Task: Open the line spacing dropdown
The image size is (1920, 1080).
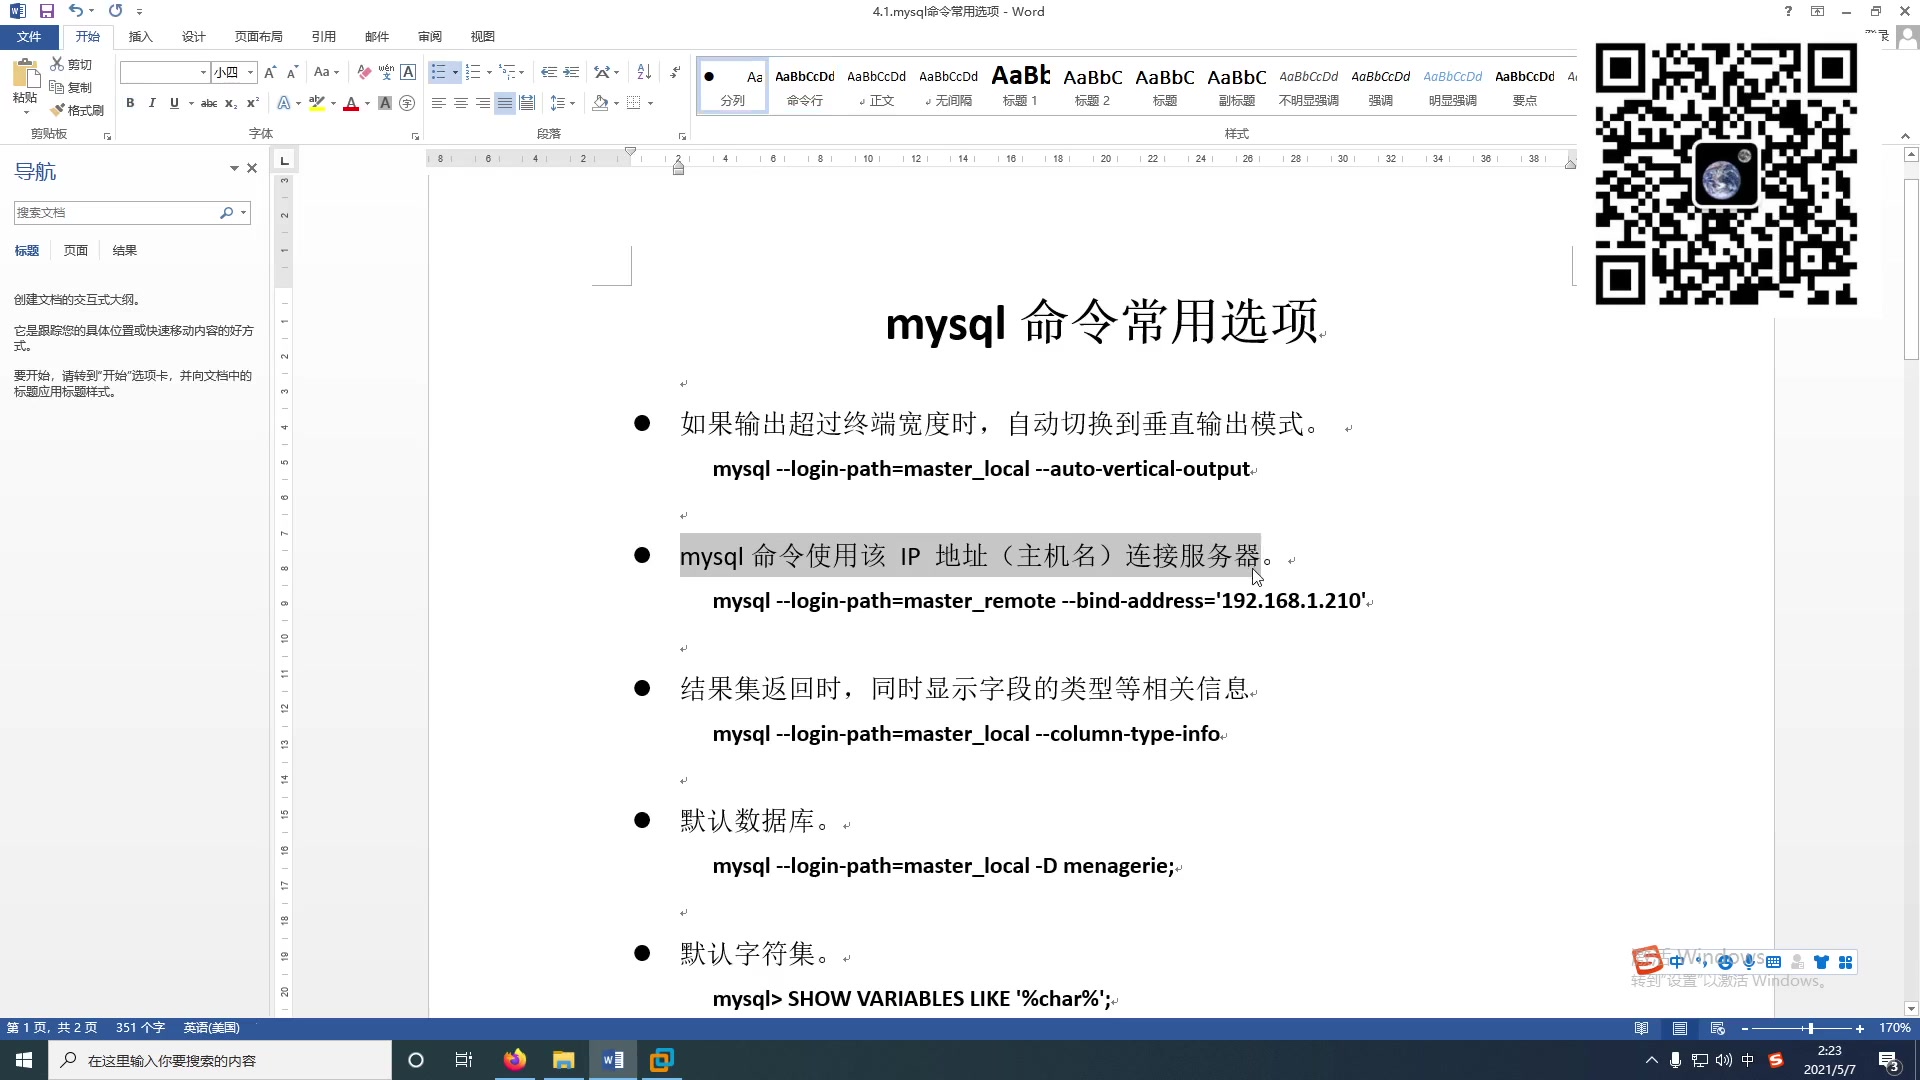Action: click(x=563, y=103)
